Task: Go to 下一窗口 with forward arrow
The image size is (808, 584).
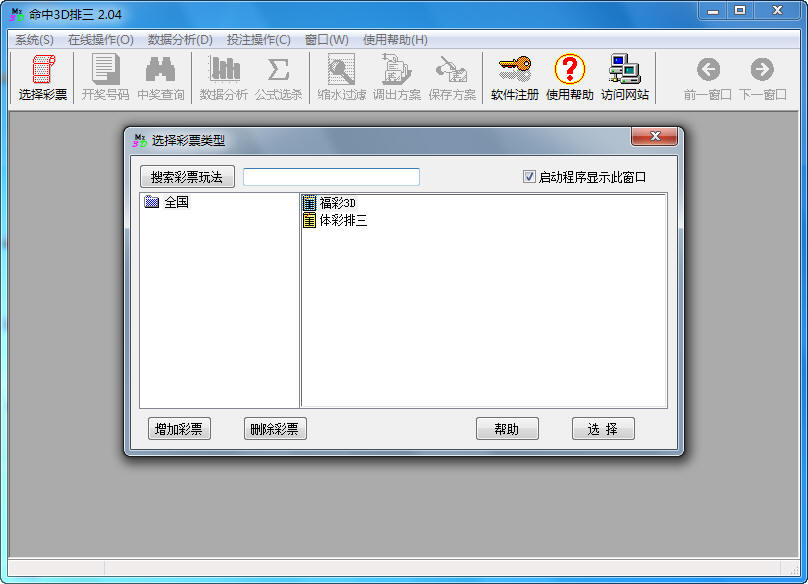Action: 763,77
